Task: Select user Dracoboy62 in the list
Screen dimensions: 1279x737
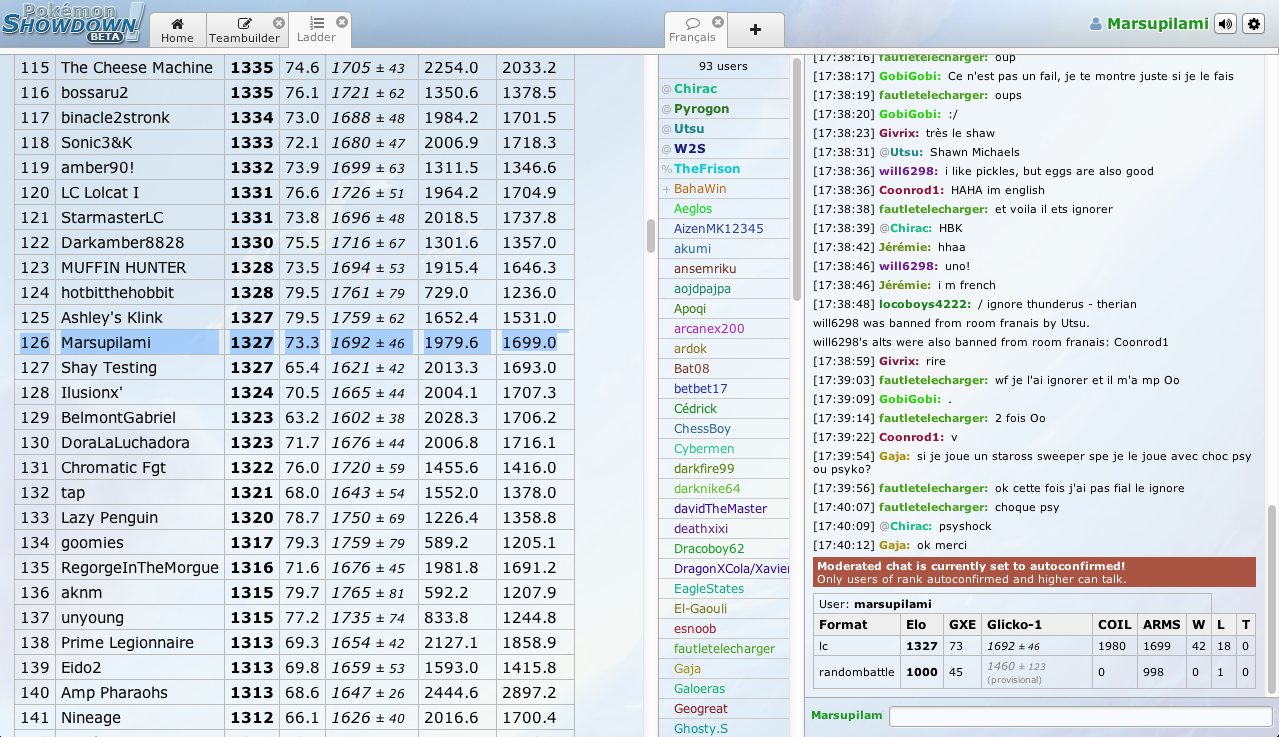Action: (725, 549)
